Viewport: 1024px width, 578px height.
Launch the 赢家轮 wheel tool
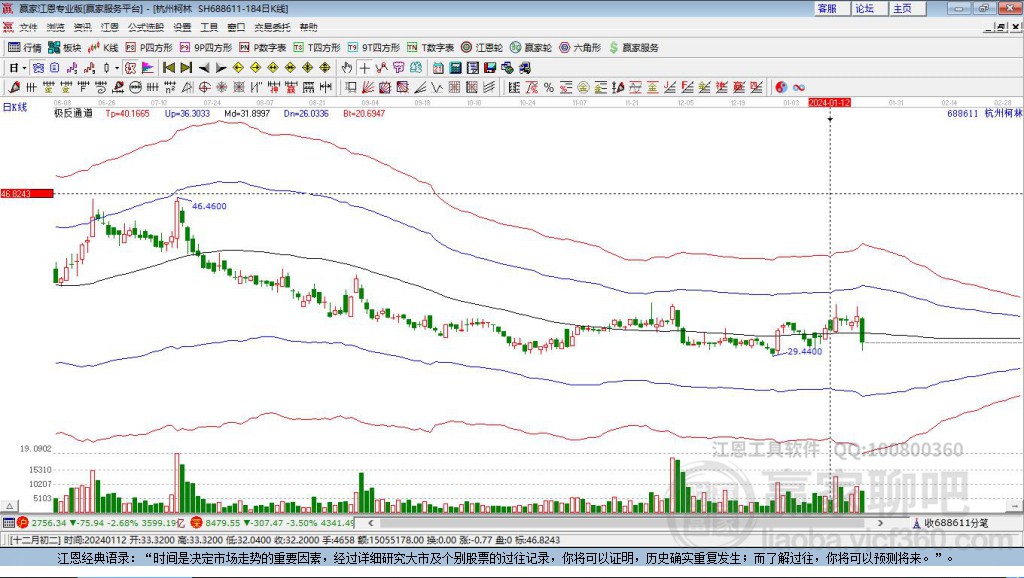[x=531, y=48]
